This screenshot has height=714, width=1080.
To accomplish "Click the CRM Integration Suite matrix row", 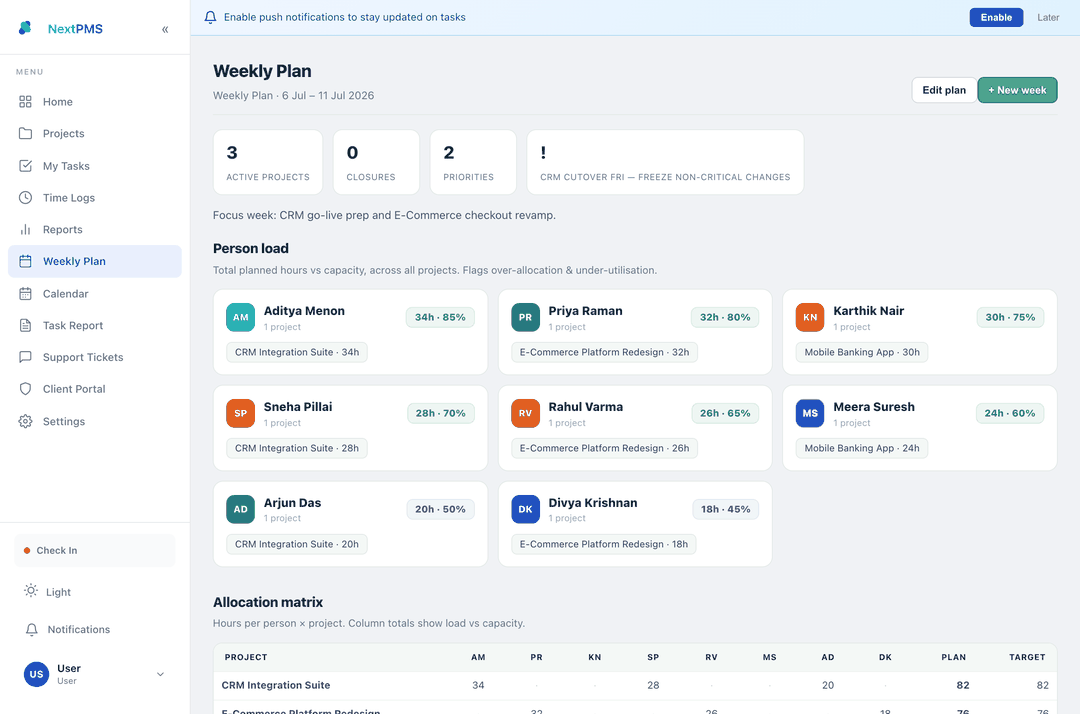I will coord(635,686).
